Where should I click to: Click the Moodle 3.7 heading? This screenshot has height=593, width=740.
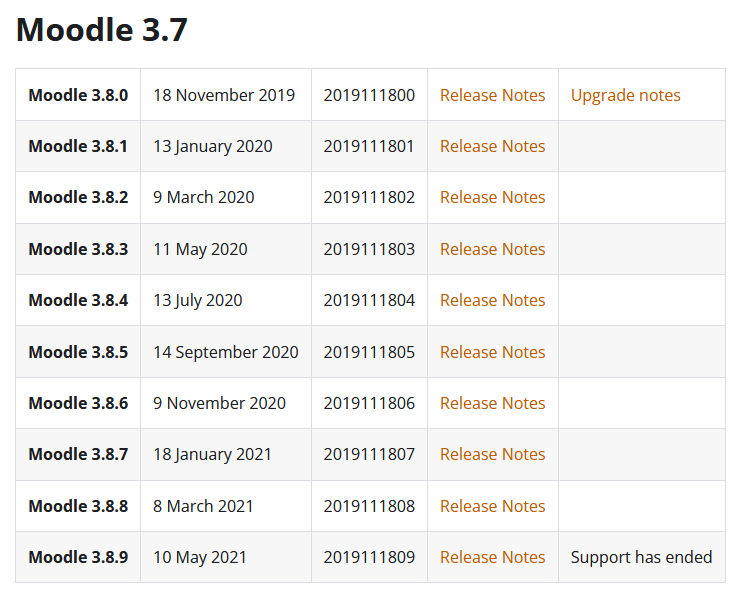[102, 29]
